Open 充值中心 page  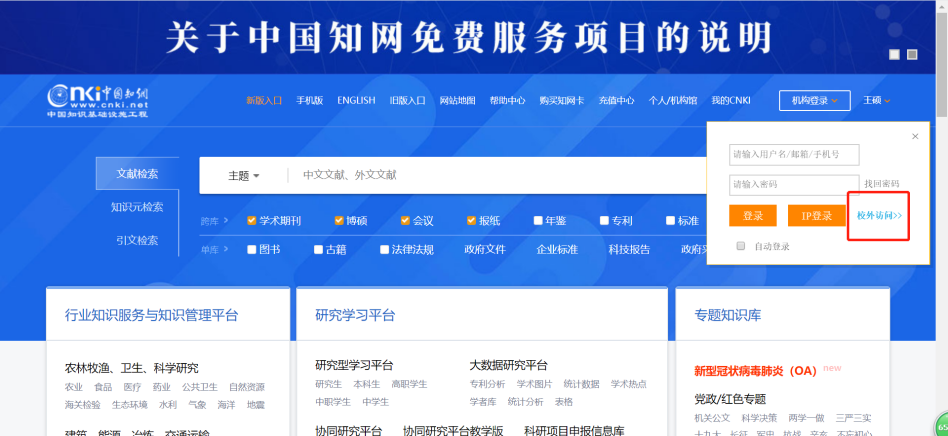click(x=617, y=100)
